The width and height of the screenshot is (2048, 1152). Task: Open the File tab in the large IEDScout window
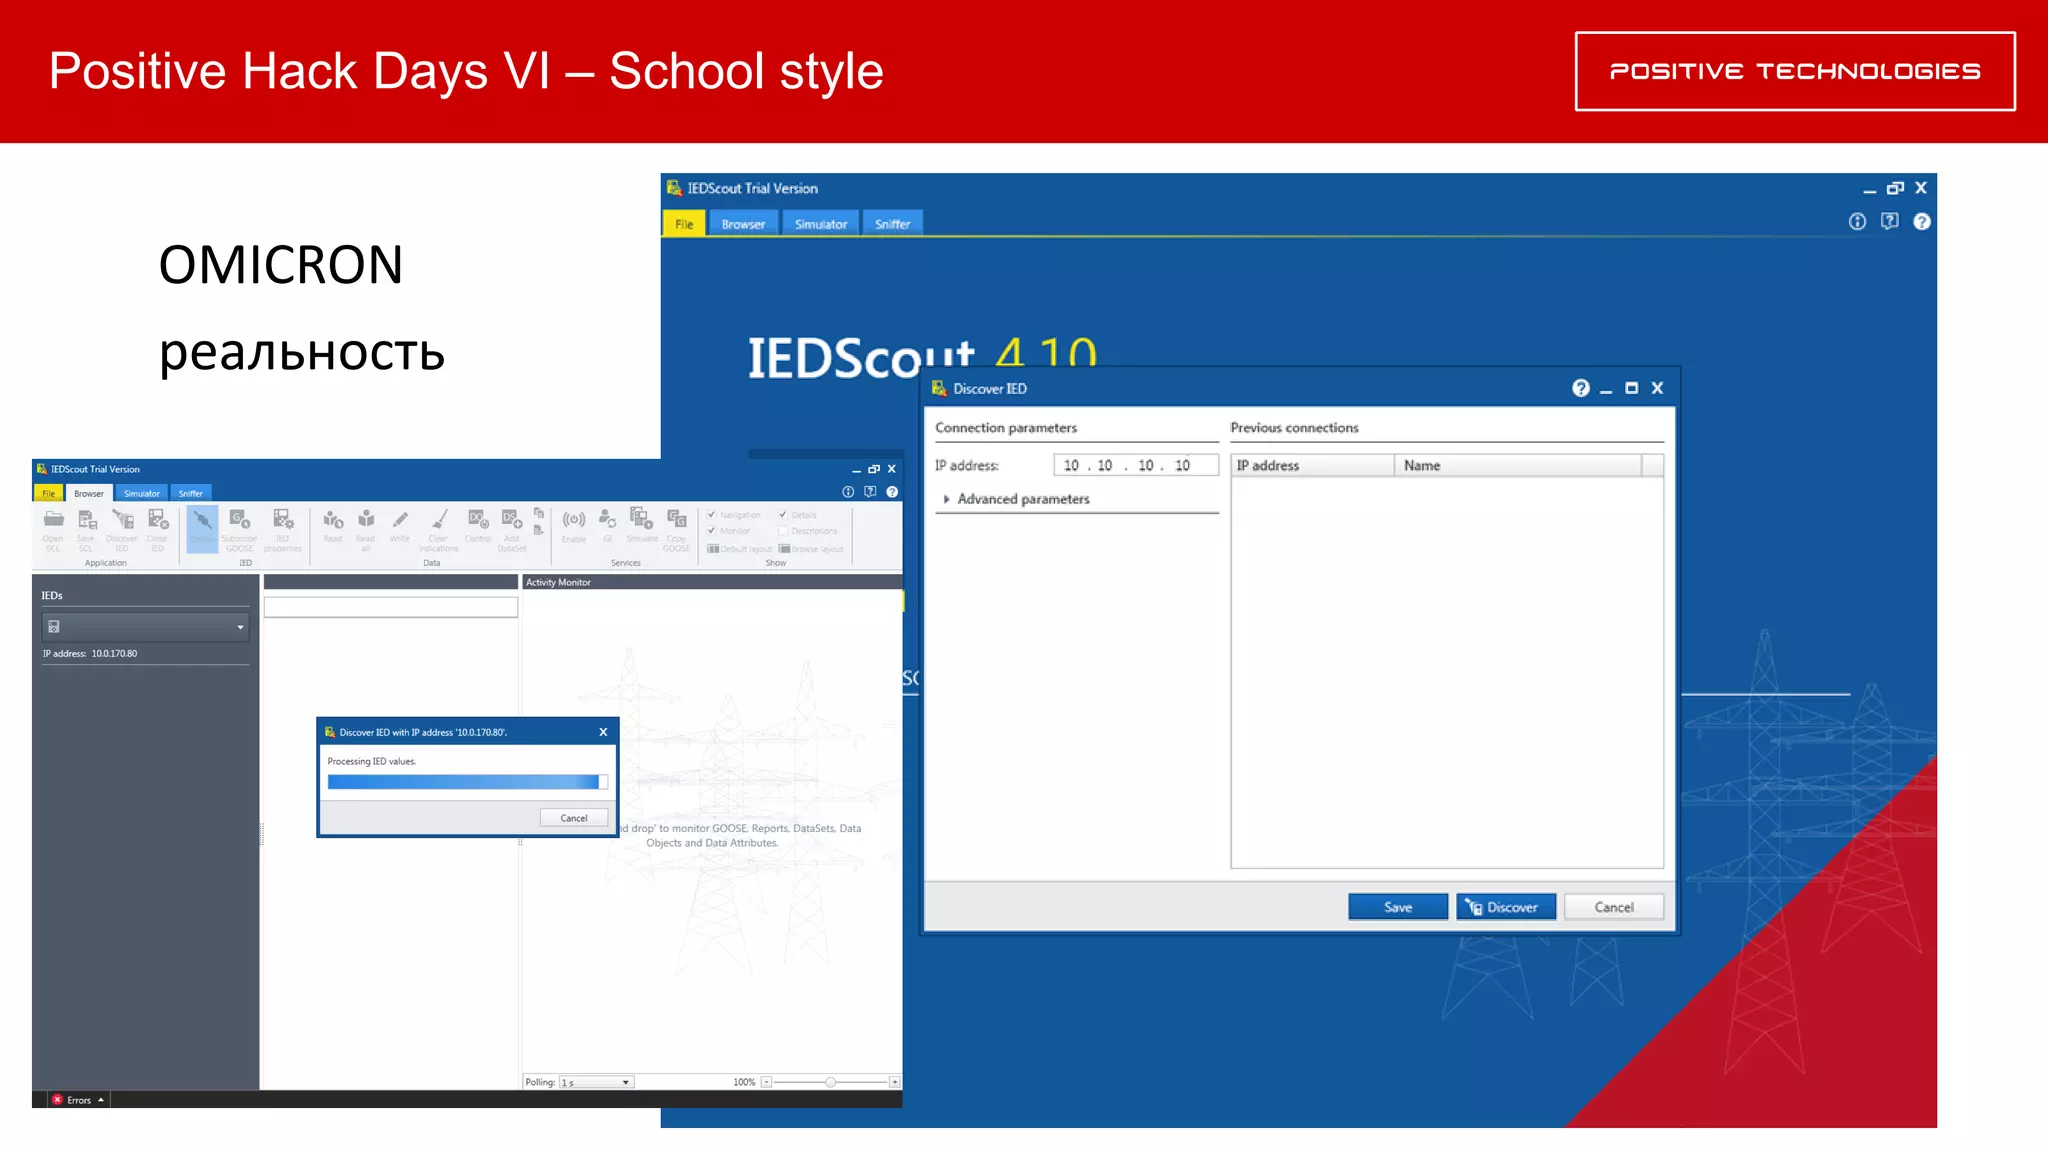coord(684,224)
